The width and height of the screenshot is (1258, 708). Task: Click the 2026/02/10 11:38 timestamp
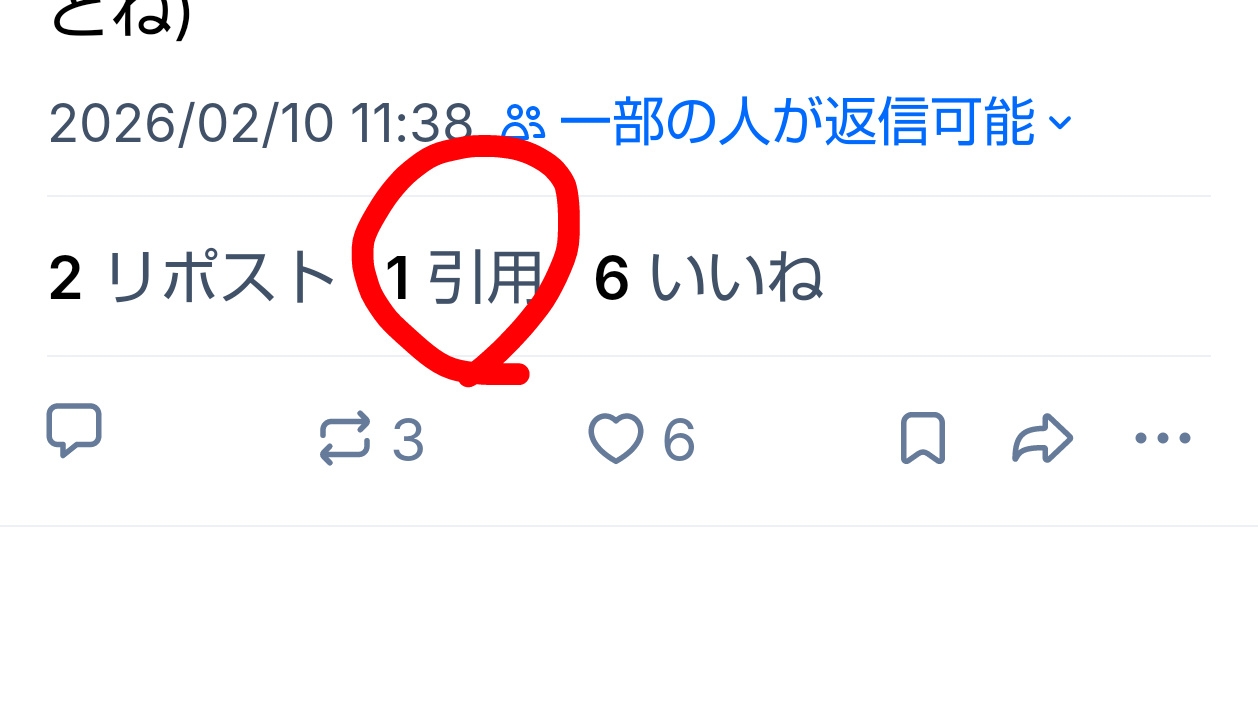260,124
